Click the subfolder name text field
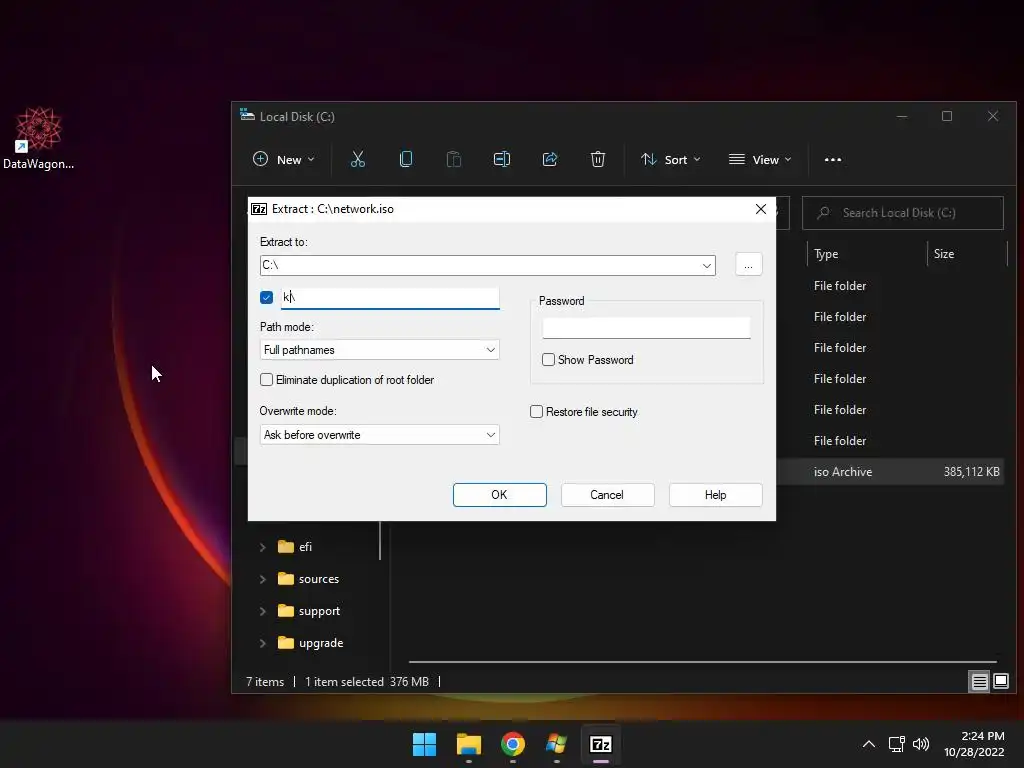 pos(390,298)
